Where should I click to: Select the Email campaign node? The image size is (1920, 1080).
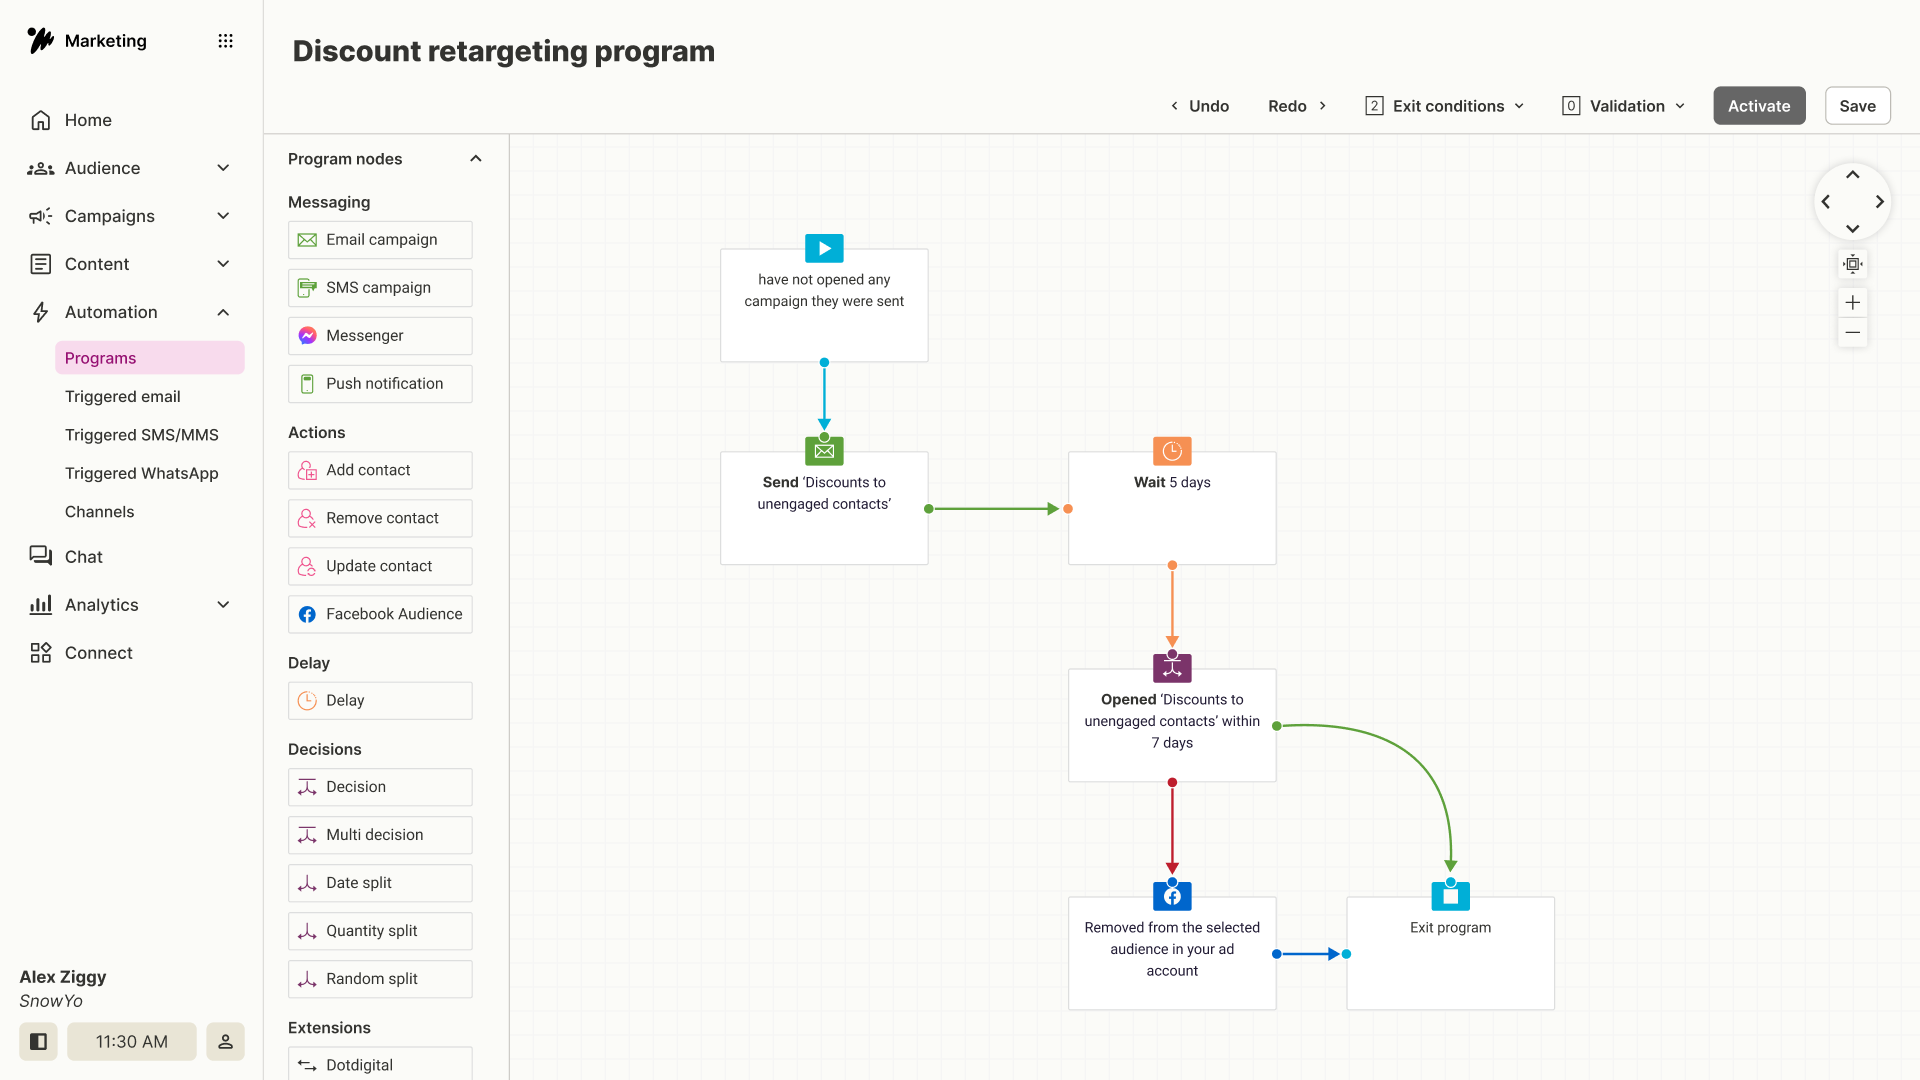coord(380,240)
